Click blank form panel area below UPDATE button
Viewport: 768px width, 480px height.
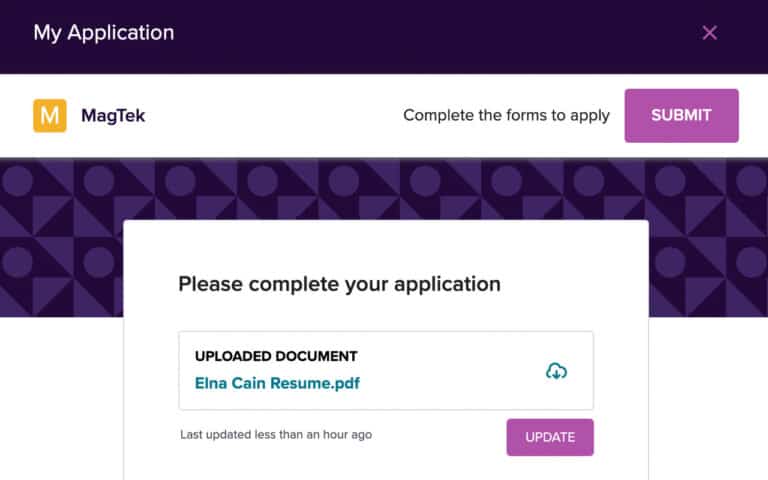385,468
